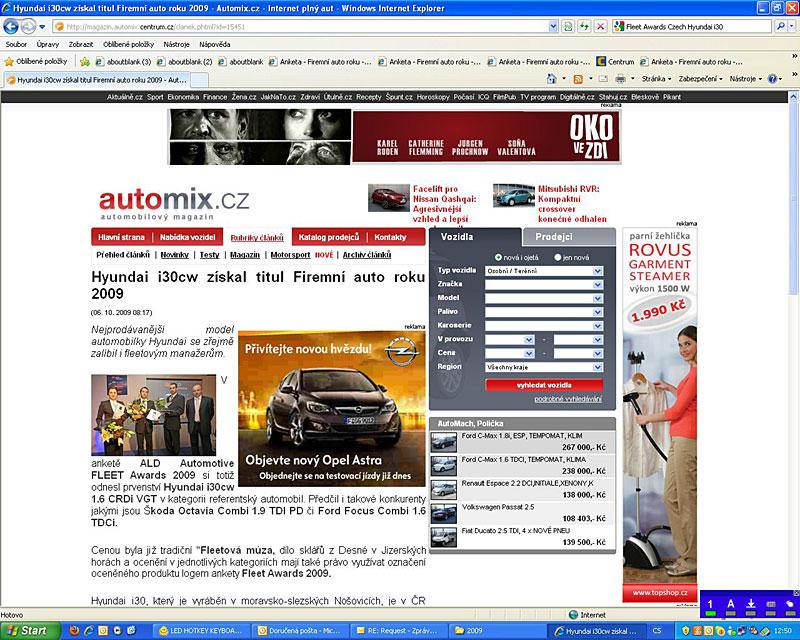
Task: Switch to the LED HOTKEY KEYBOA... taskbar window
Action: click(201, 631)
